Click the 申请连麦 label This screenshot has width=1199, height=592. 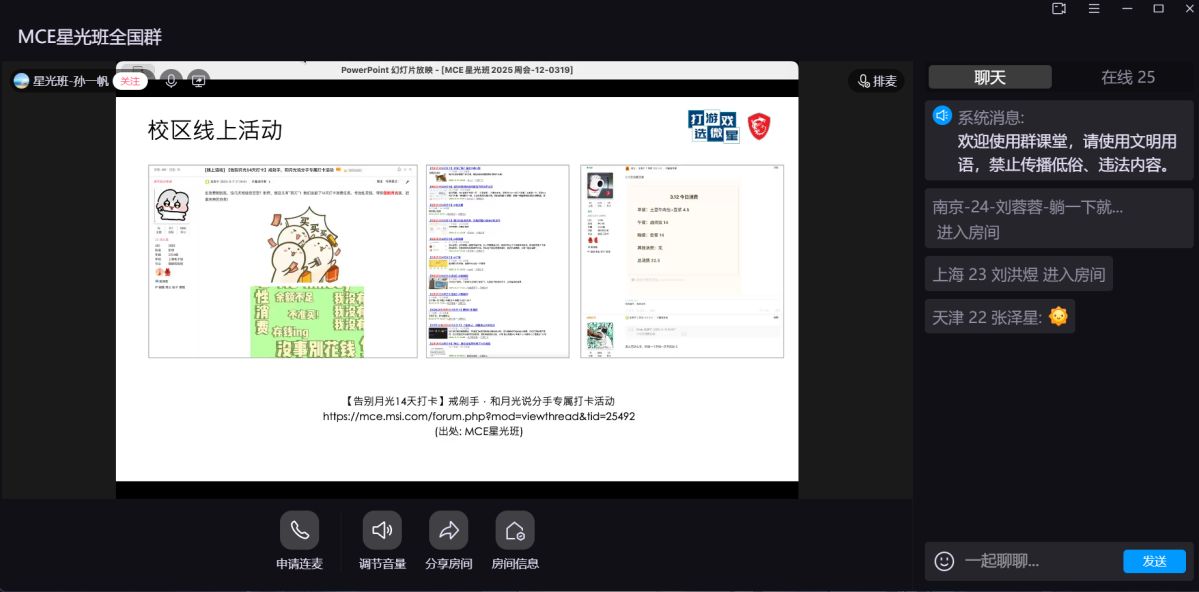(299, 564)
